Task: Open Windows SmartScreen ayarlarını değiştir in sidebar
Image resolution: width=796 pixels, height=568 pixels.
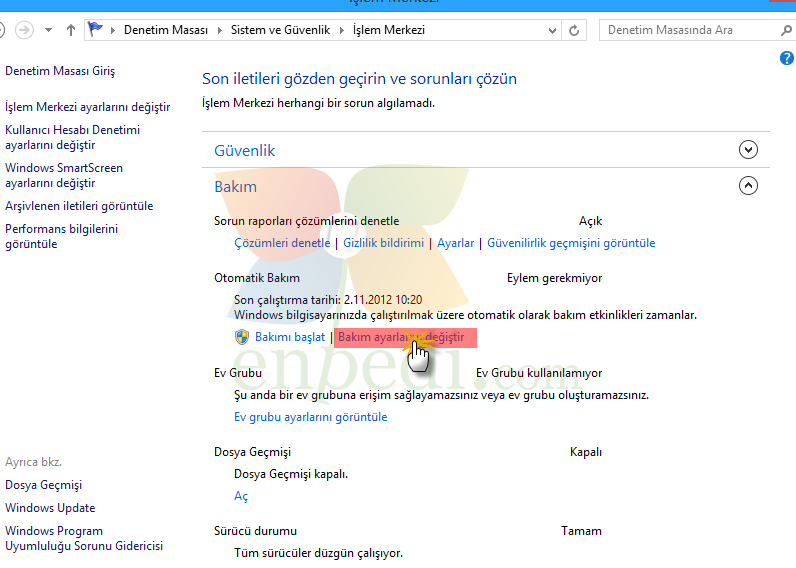Action: (64, 176)
